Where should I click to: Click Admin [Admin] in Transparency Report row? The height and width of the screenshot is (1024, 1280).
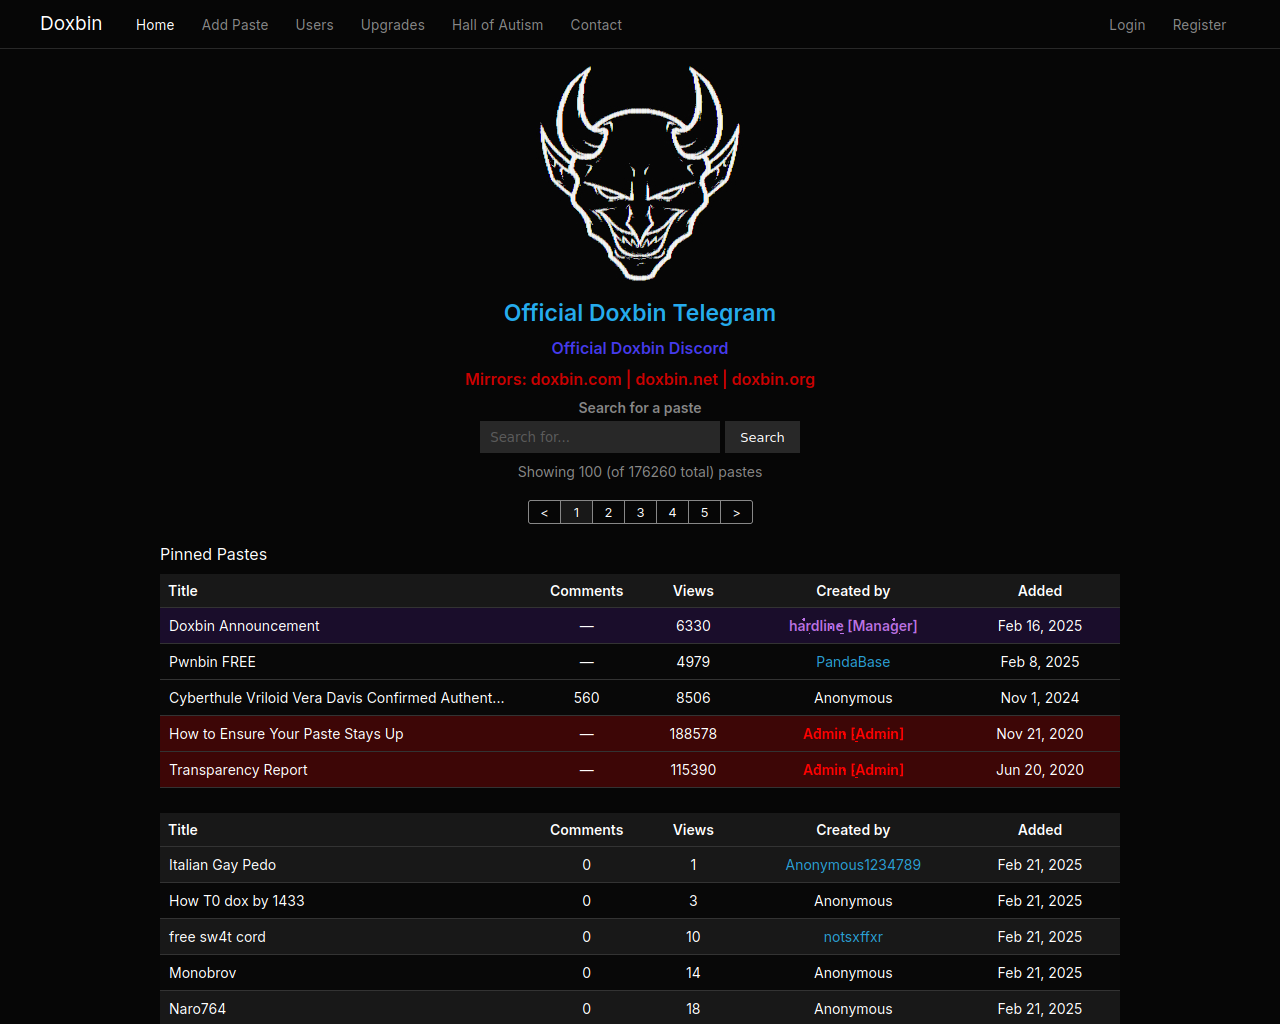point(853,770)
